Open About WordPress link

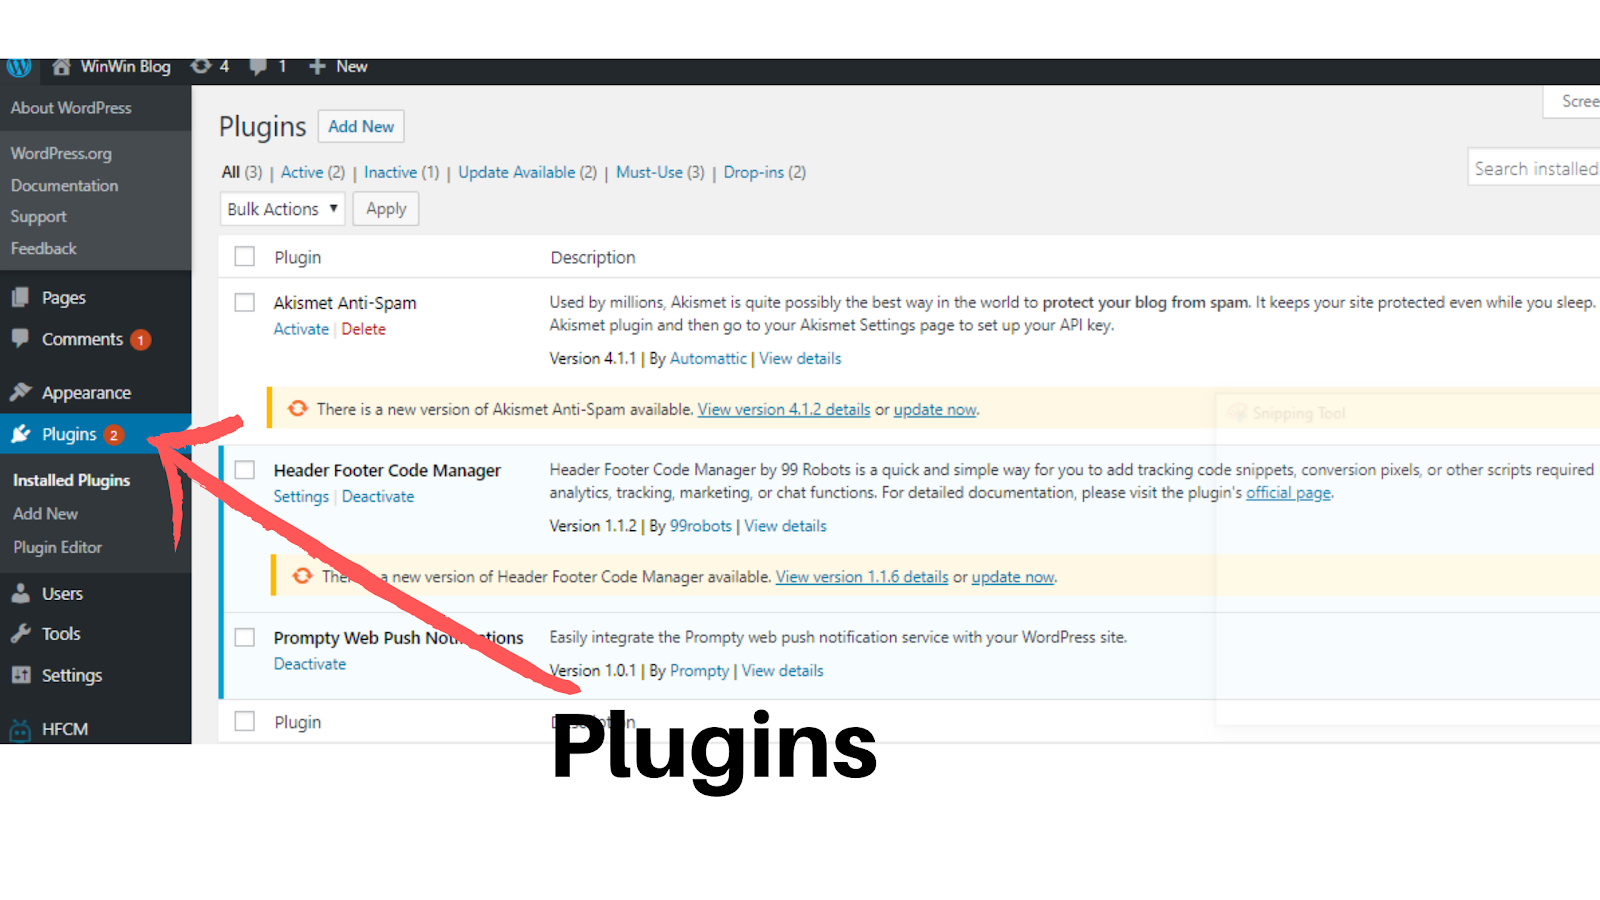pos(71,108)
